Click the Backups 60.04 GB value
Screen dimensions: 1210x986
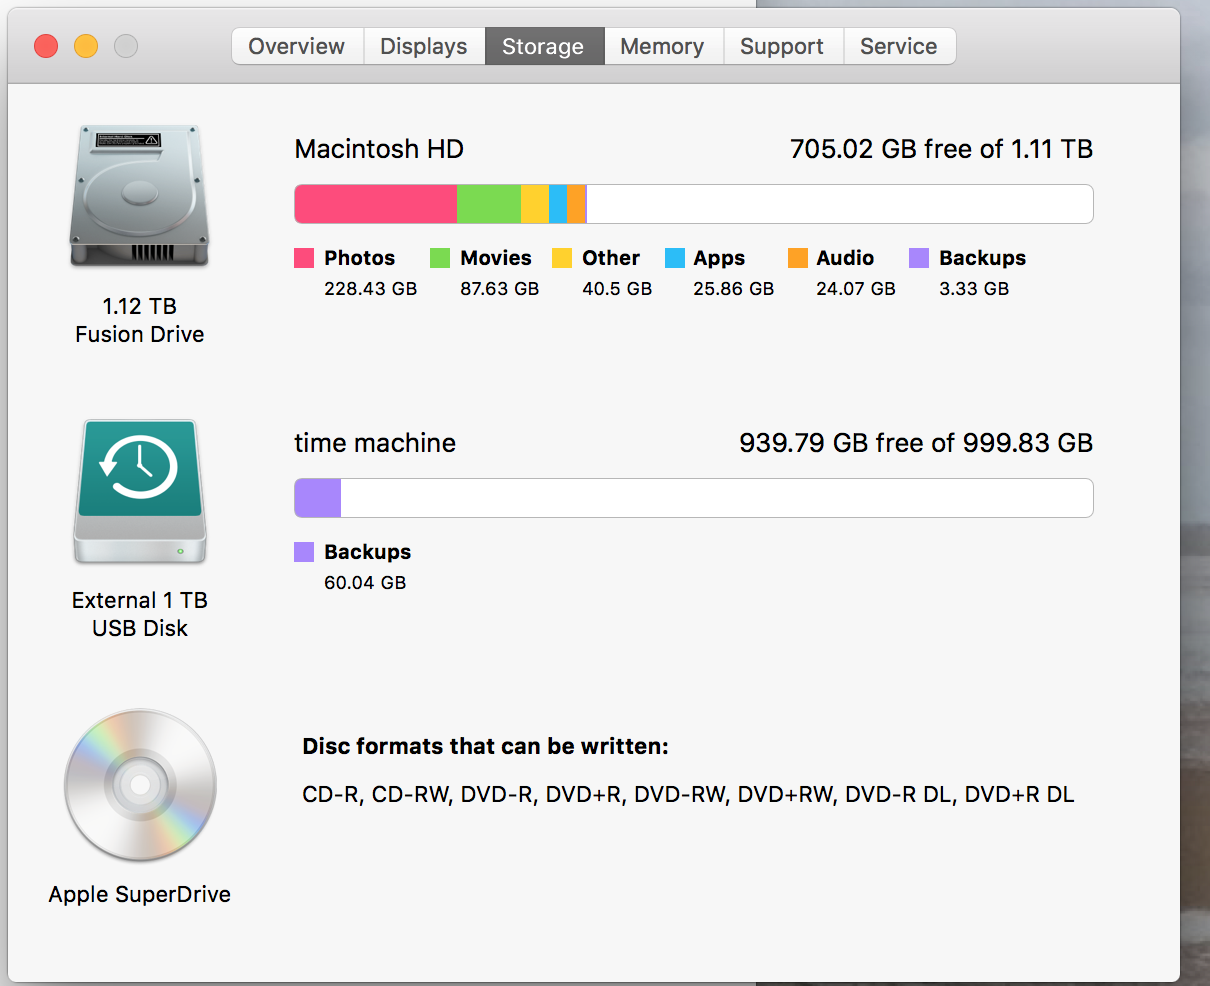click(365, 583)
